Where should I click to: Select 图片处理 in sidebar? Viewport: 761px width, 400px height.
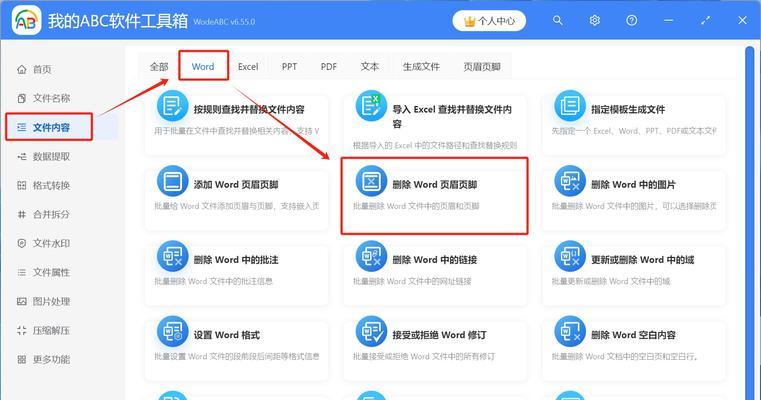pyautogui.click(x=51, y=301)
